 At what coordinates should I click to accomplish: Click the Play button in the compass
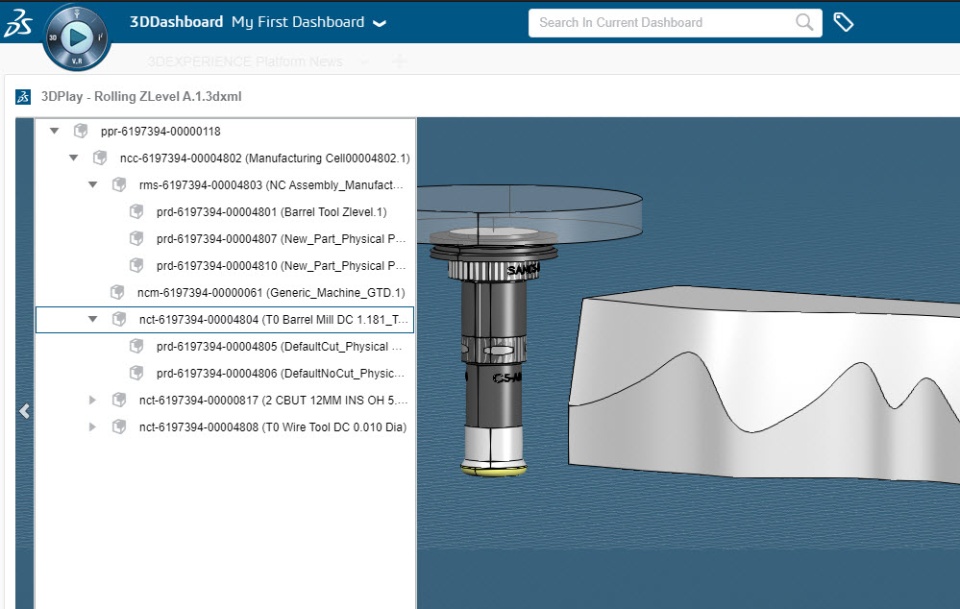pyautogui.click(x=78, y=37)
